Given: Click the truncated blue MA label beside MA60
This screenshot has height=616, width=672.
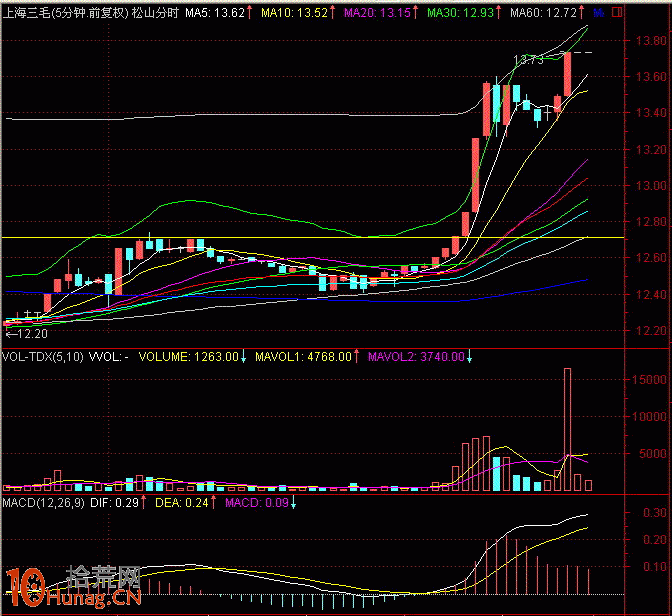Looking at the screenshot, I should (599, 13).
